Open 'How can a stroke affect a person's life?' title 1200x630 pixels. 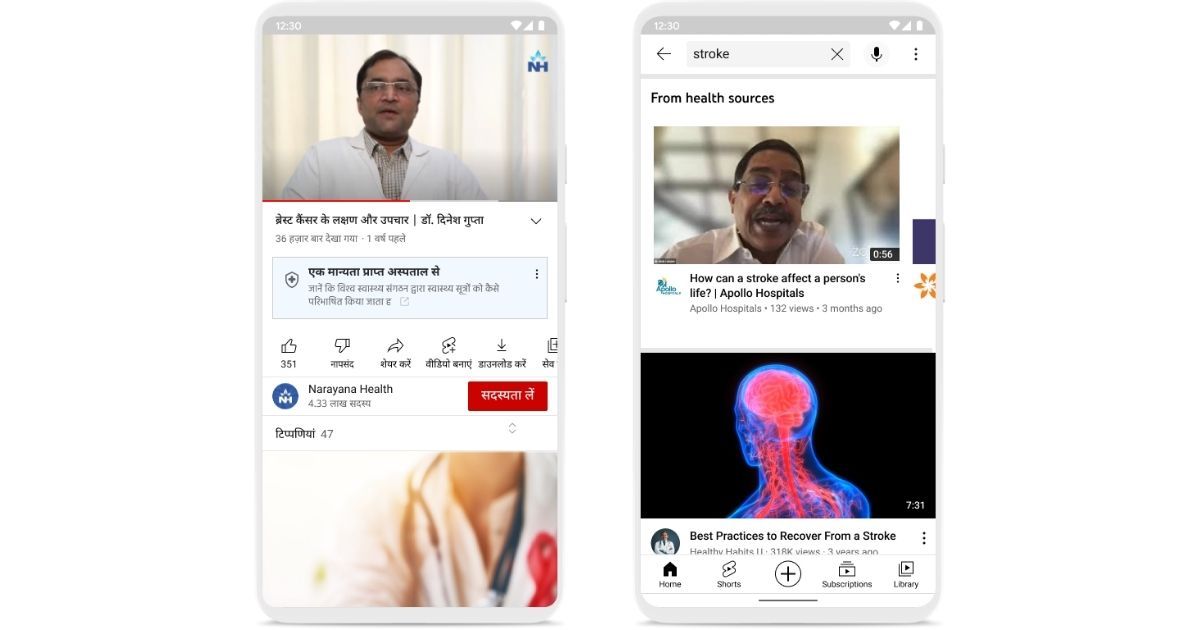pos(777,286)
